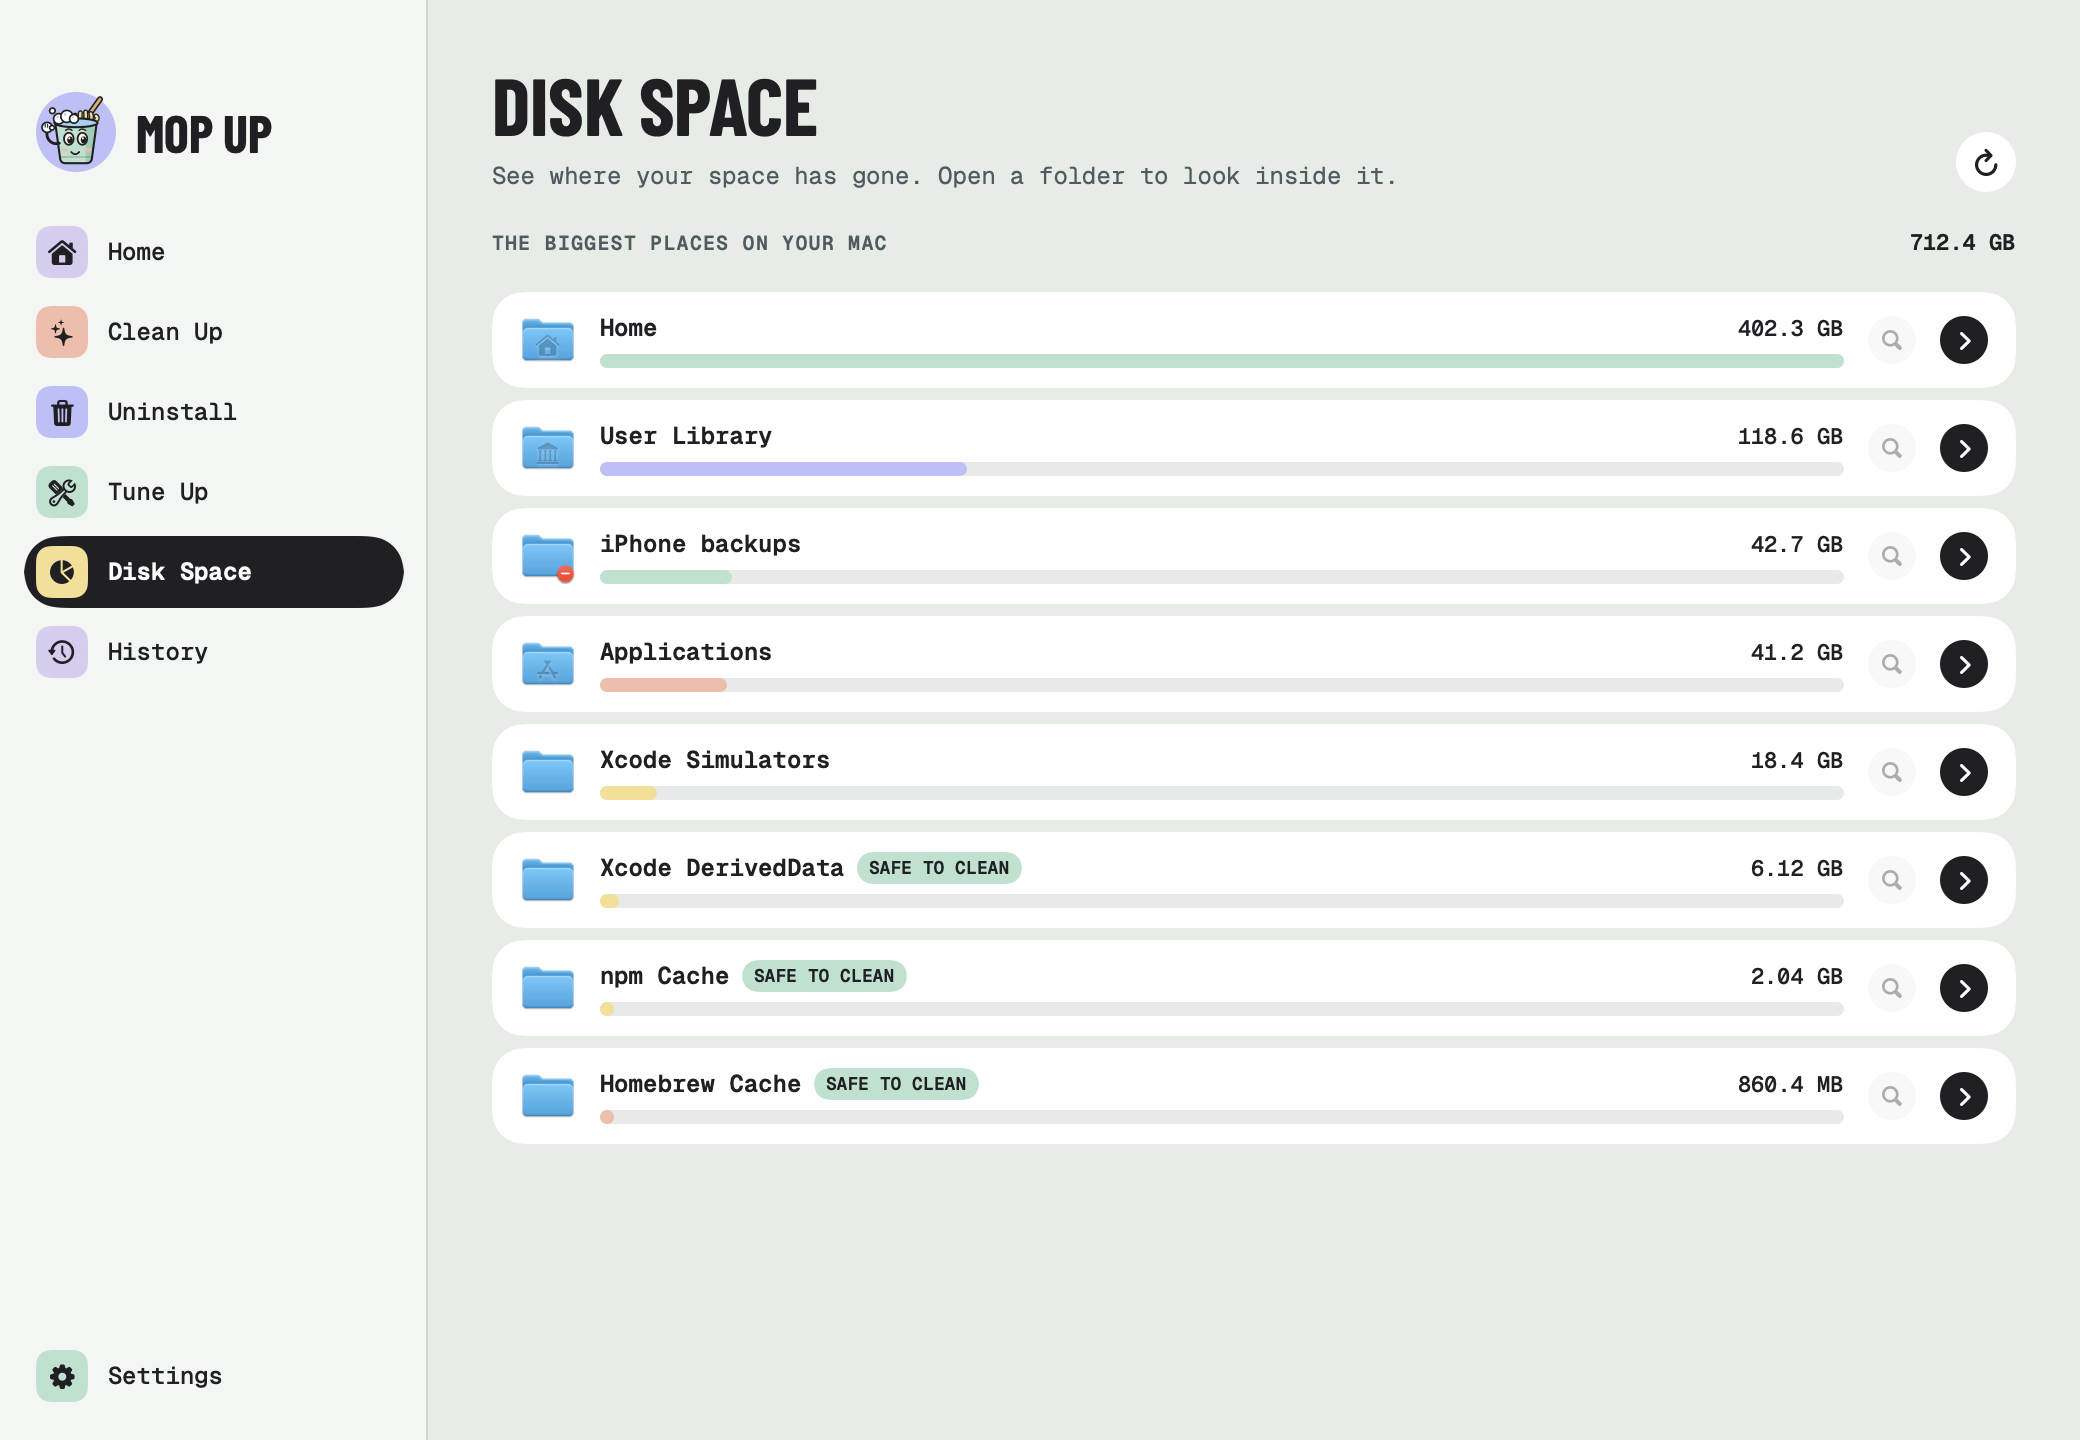Click the npm Cache folder icon
This screenshot has height=1440, width=2080.
[x=548, y=988]
